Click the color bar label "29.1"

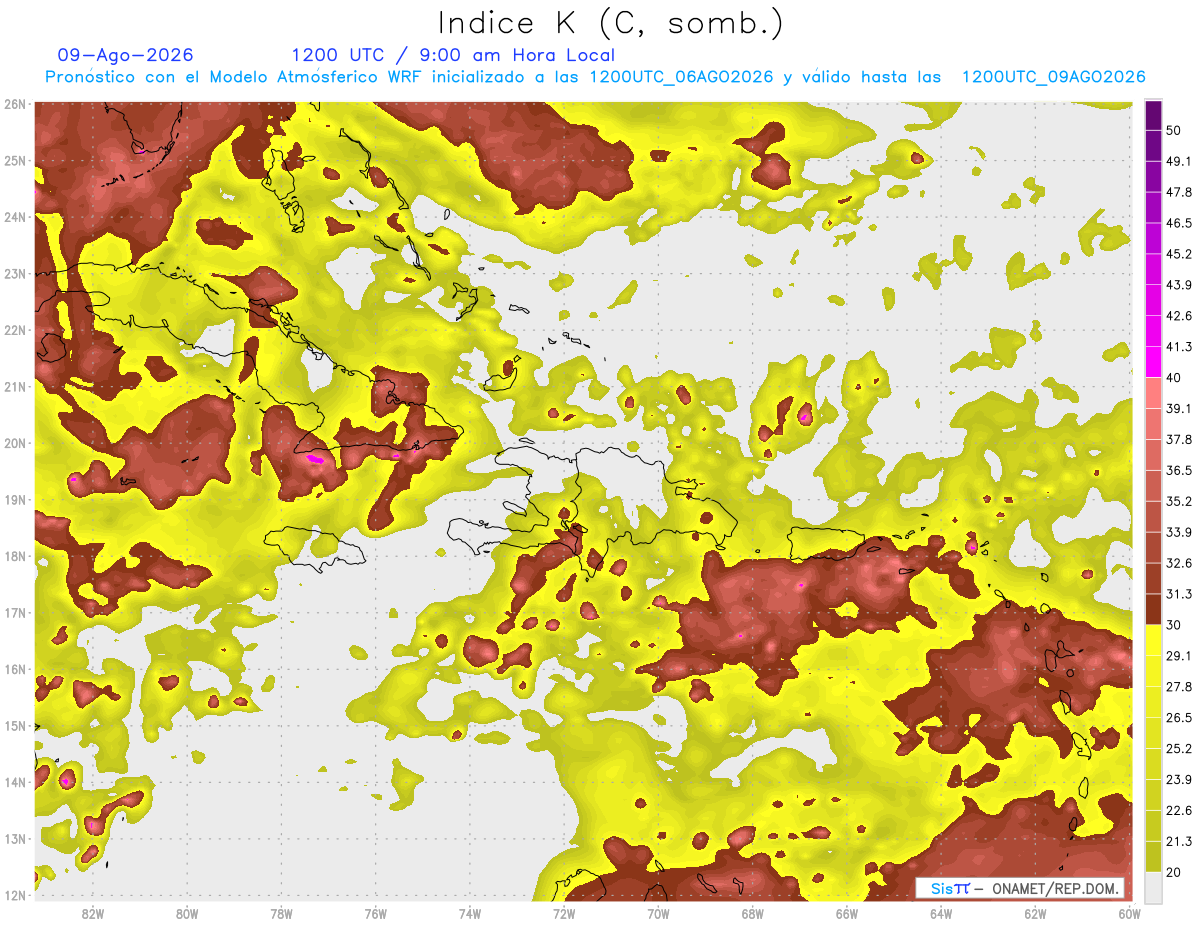coord(1178,655)
